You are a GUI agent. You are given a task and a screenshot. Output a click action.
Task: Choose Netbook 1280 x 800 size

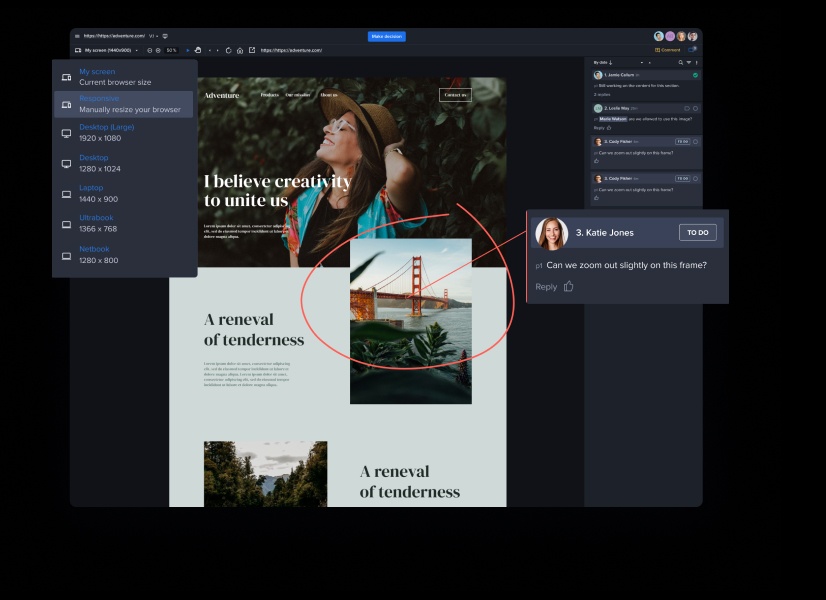125,254
